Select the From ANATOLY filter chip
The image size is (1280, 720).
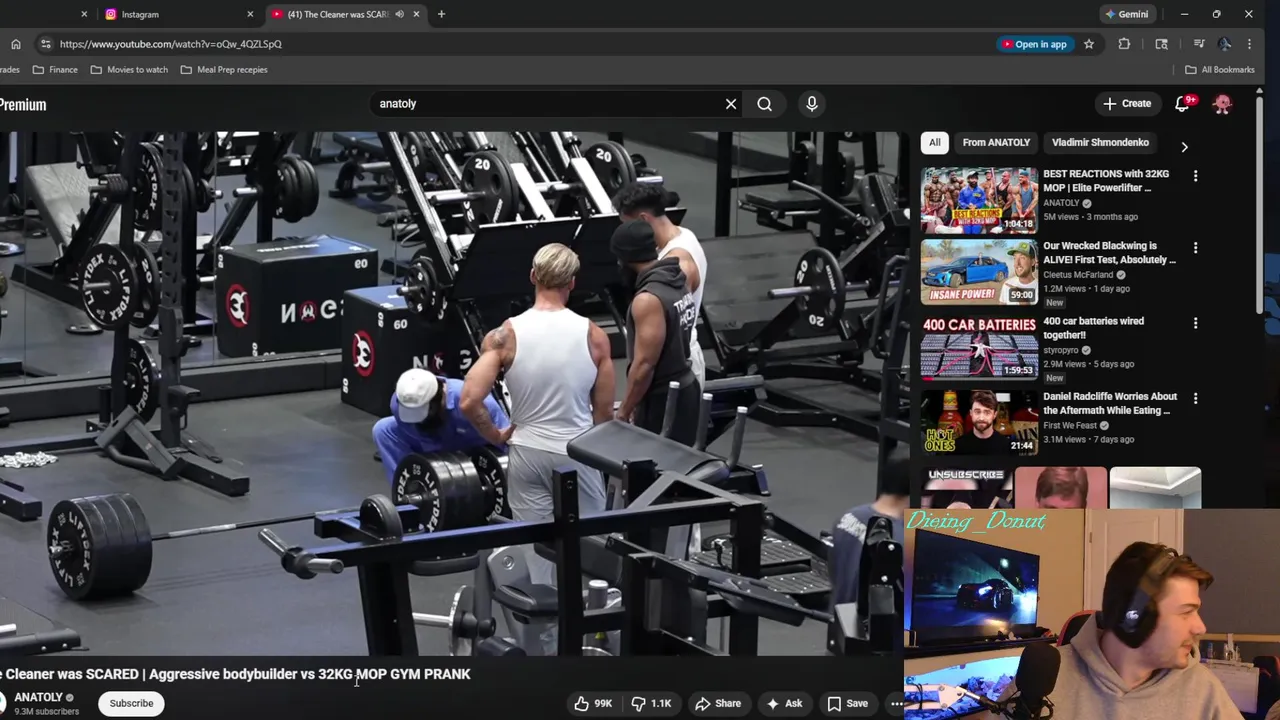pyautogui.click(x=996, y=143)
